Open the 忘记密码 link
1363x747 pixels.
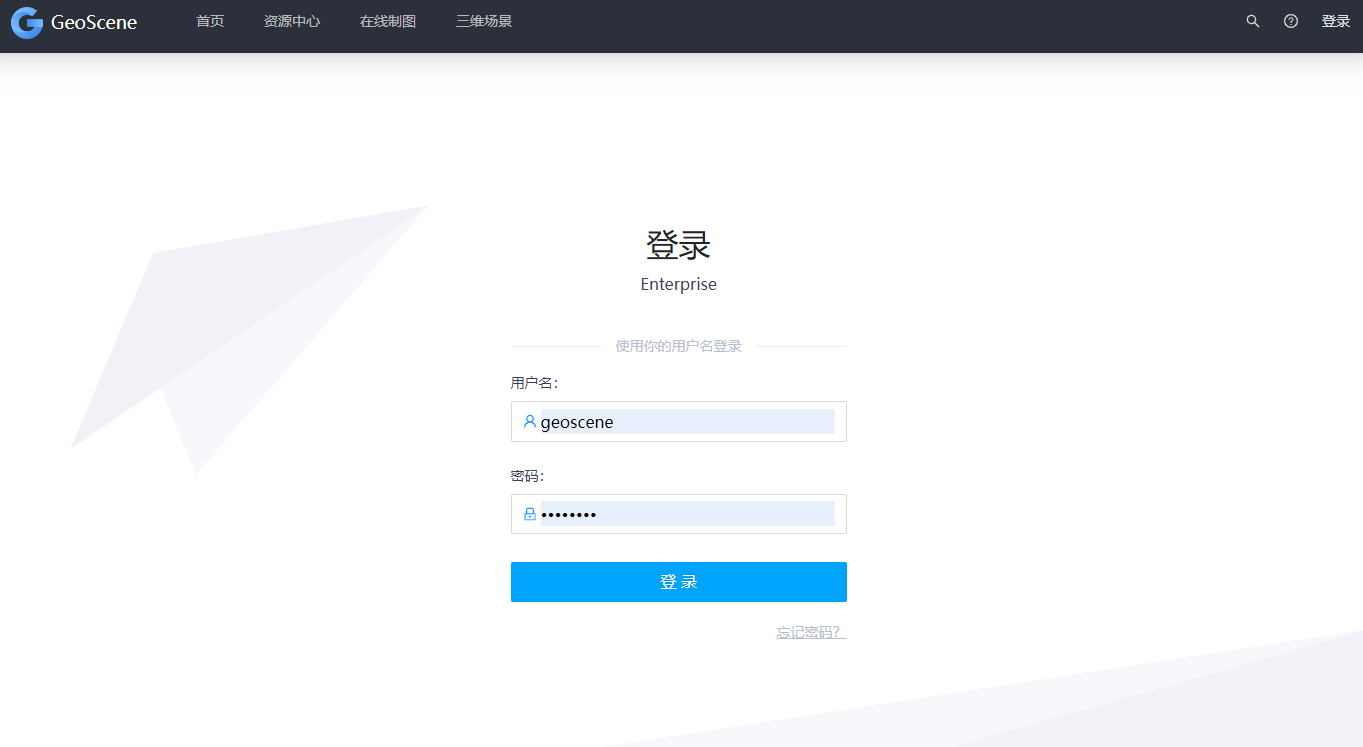tap(808, 631)
